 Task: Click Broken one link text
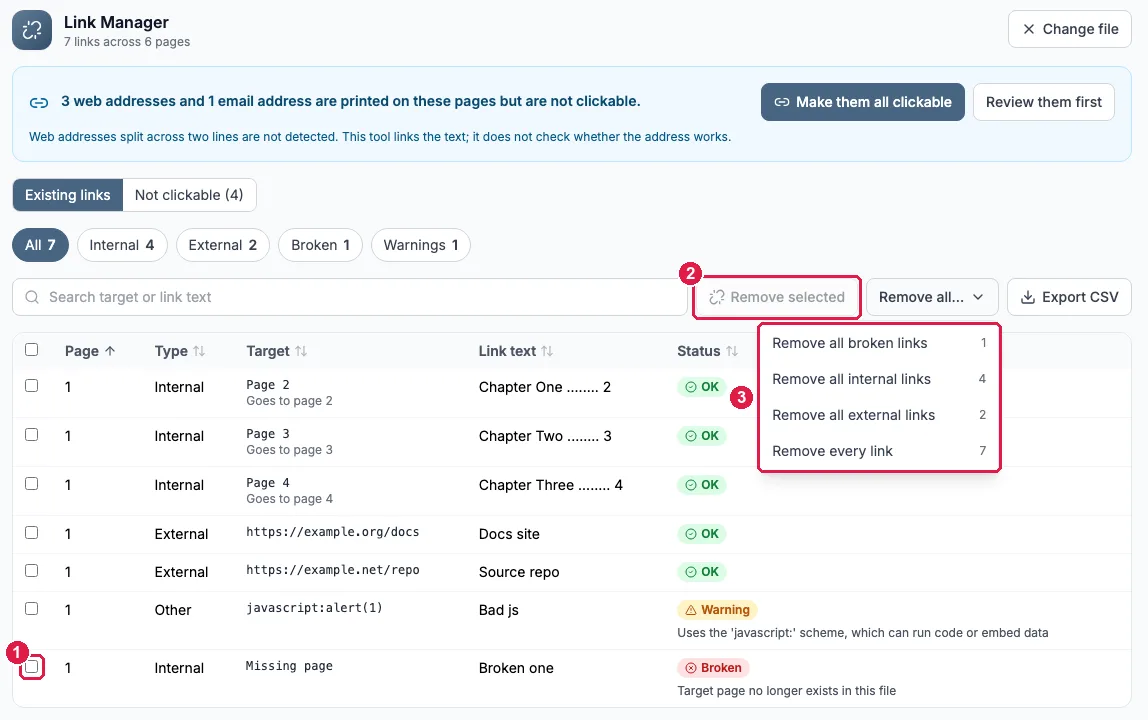[516, 669]
